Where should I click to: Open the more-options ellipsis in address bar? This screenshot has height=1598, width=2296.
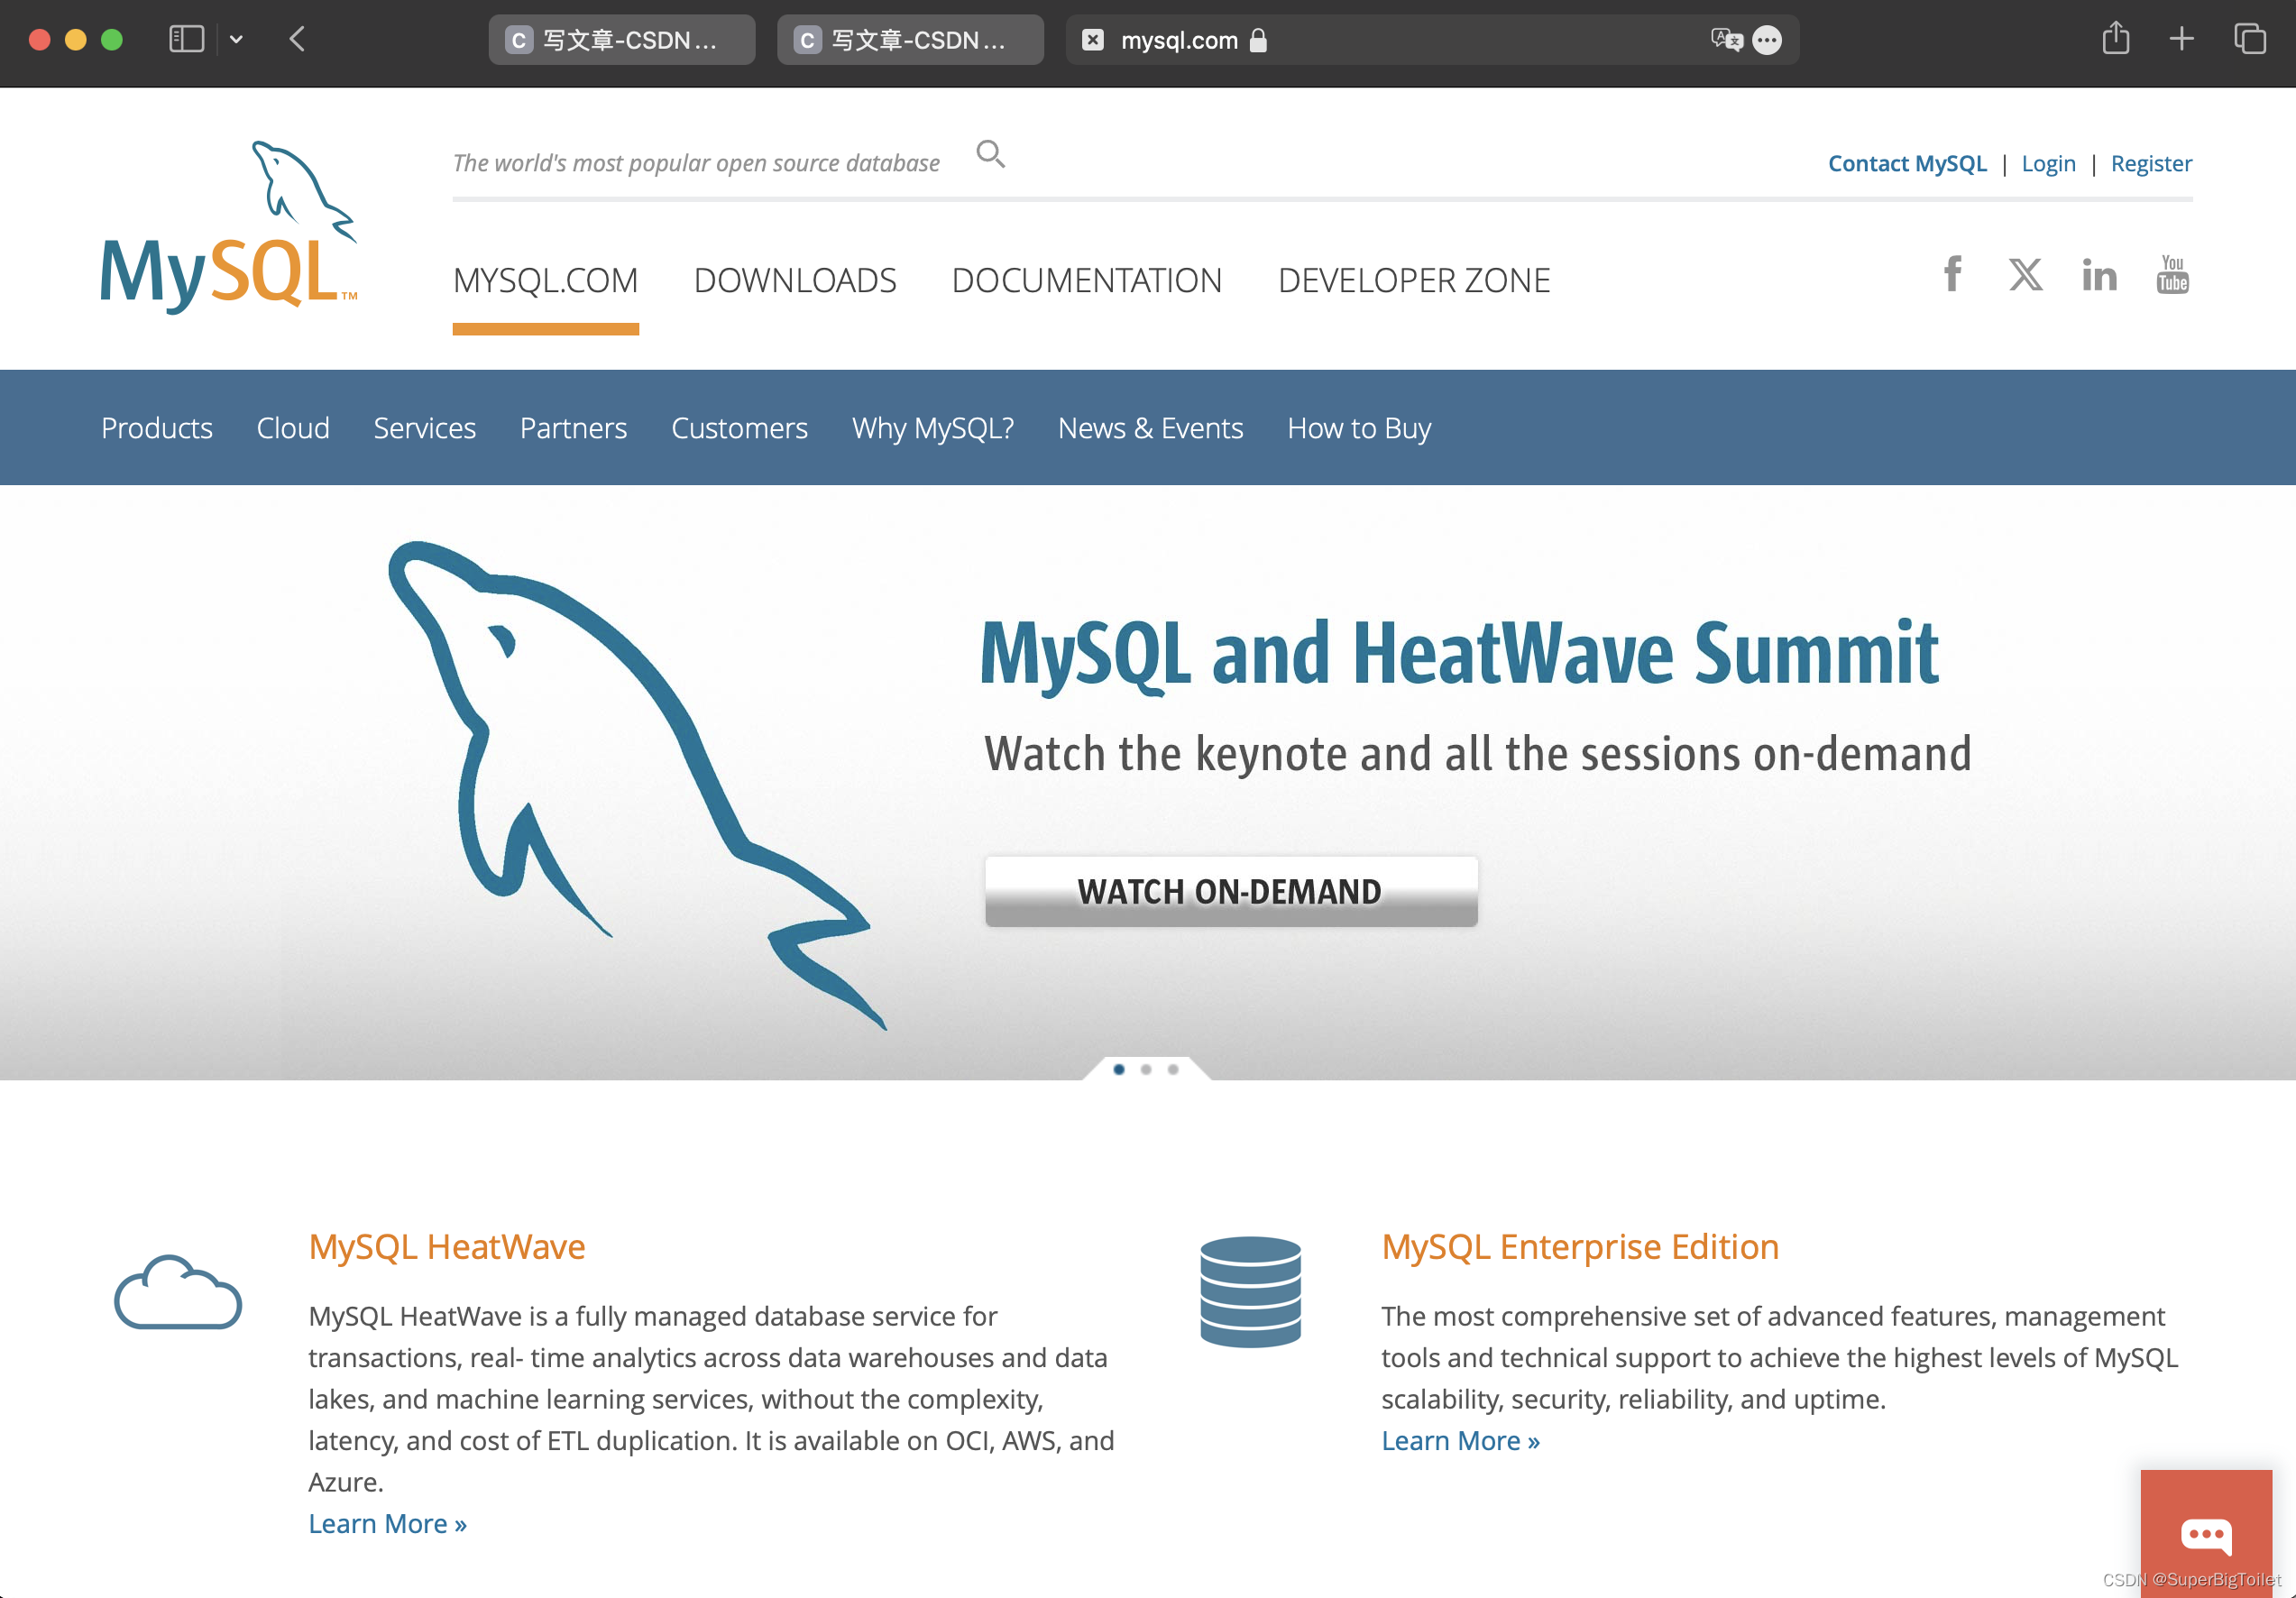coord(1767,40)
